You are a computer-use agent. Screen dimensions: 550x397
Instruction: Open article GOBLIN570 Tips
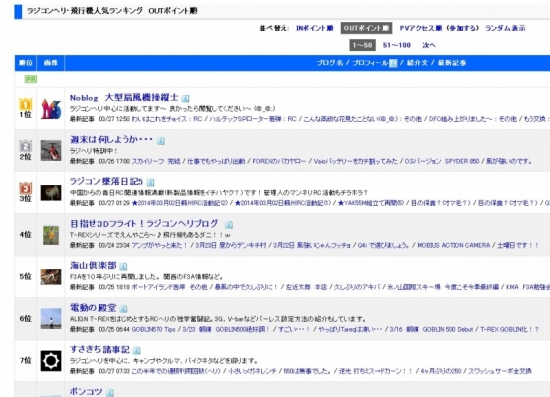[153, 329]
